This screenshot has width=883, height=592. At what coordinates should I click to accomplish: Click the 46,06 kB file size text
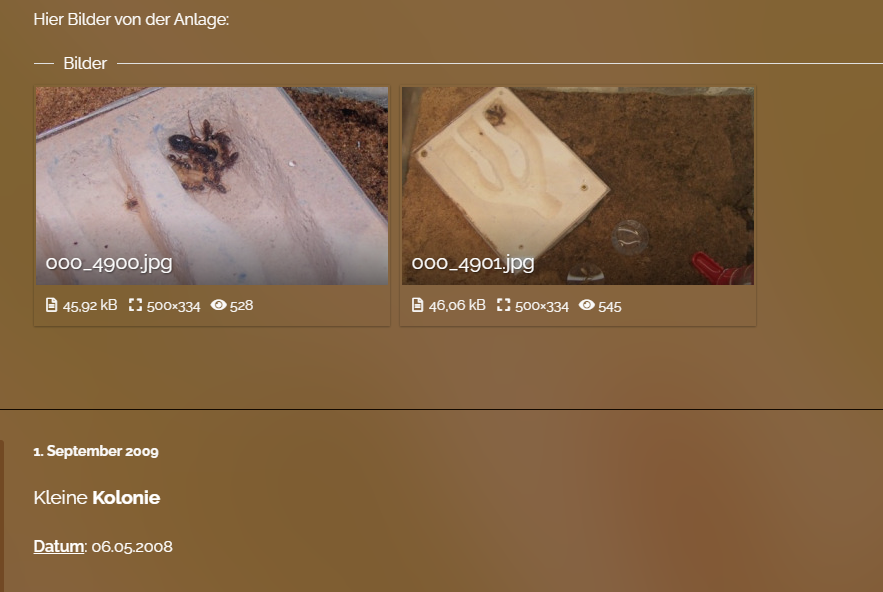coord(457,305)
